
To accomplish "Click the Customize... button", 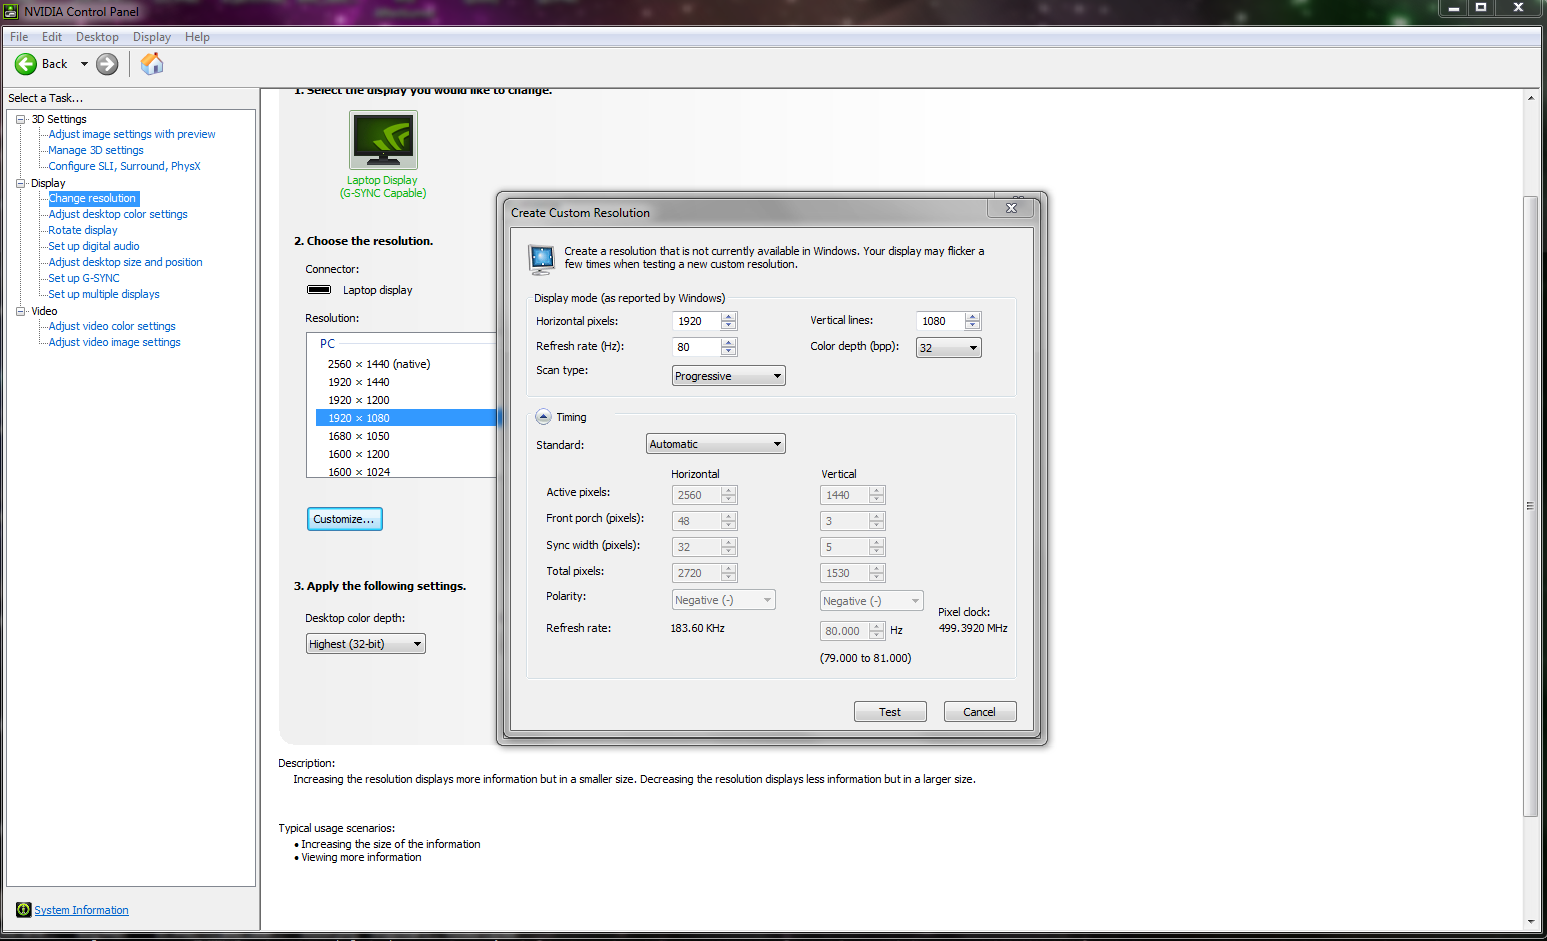I will pyautogui.click(x=344, y=519).
